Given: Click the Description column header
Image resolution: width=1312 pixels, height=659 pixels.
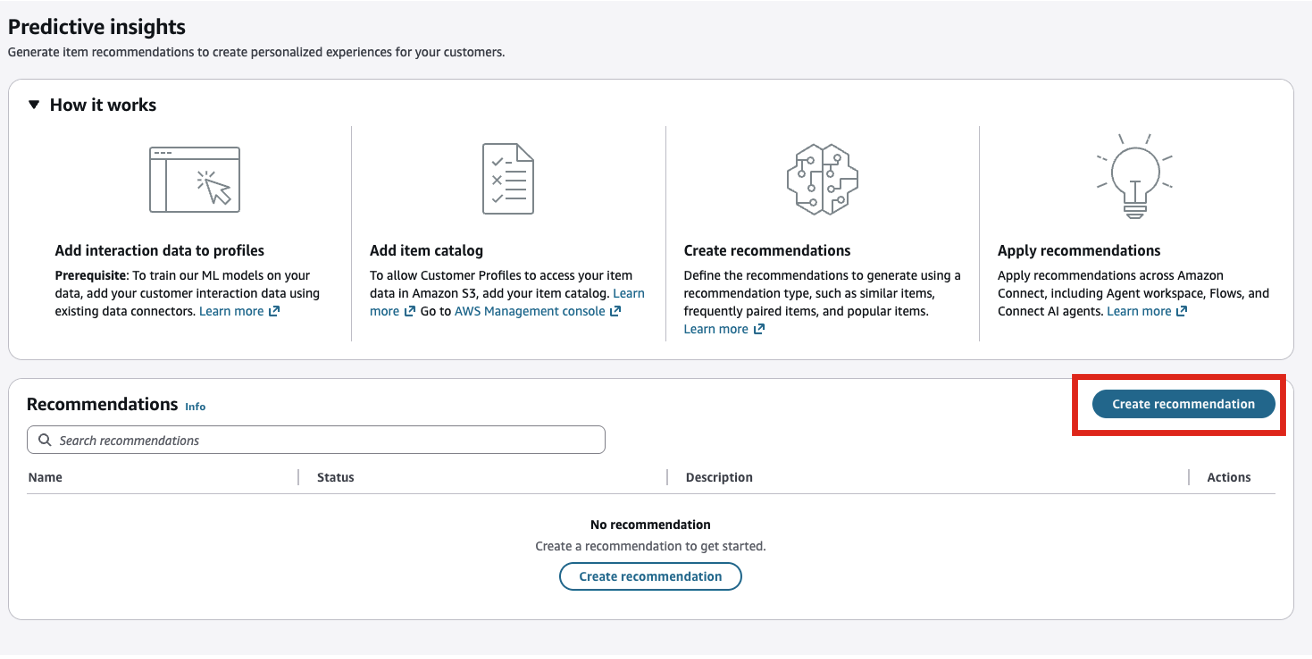Looking at the screenshot, I should (x=719, y=477).
